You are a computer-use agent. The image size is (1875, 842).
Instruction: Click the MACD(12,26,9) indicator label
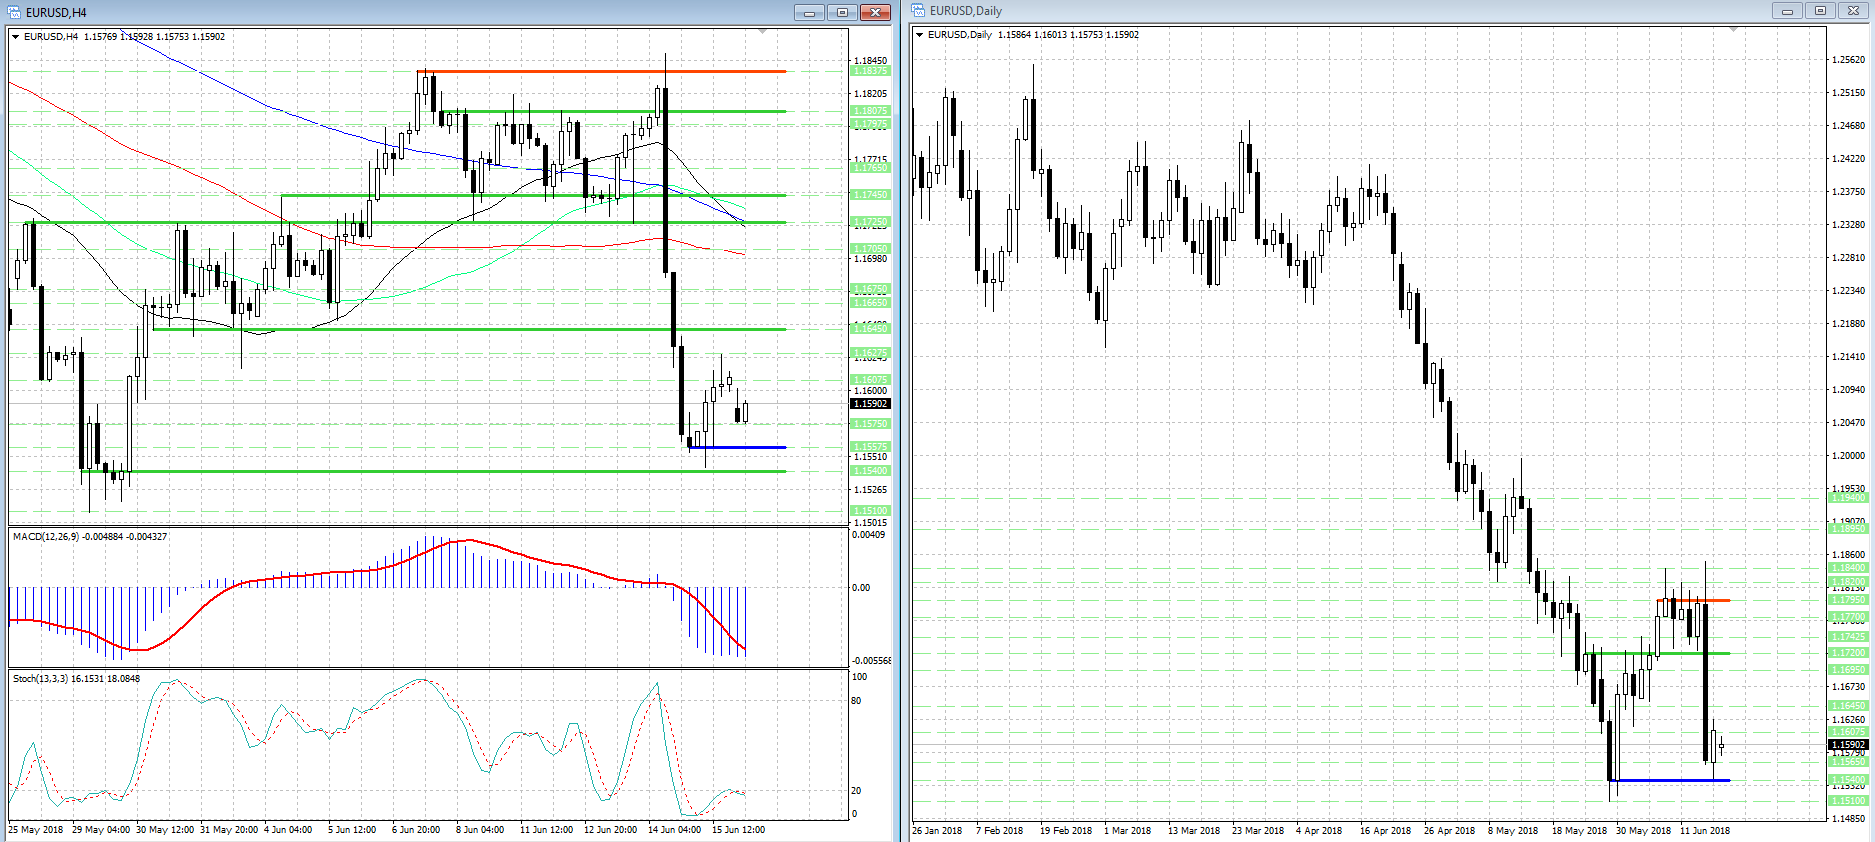(x=90, y=537)
